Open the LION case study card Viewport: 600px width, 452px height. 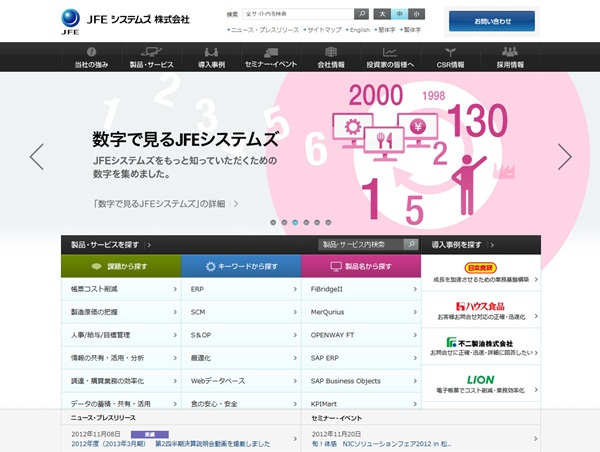tap(481, 383)
